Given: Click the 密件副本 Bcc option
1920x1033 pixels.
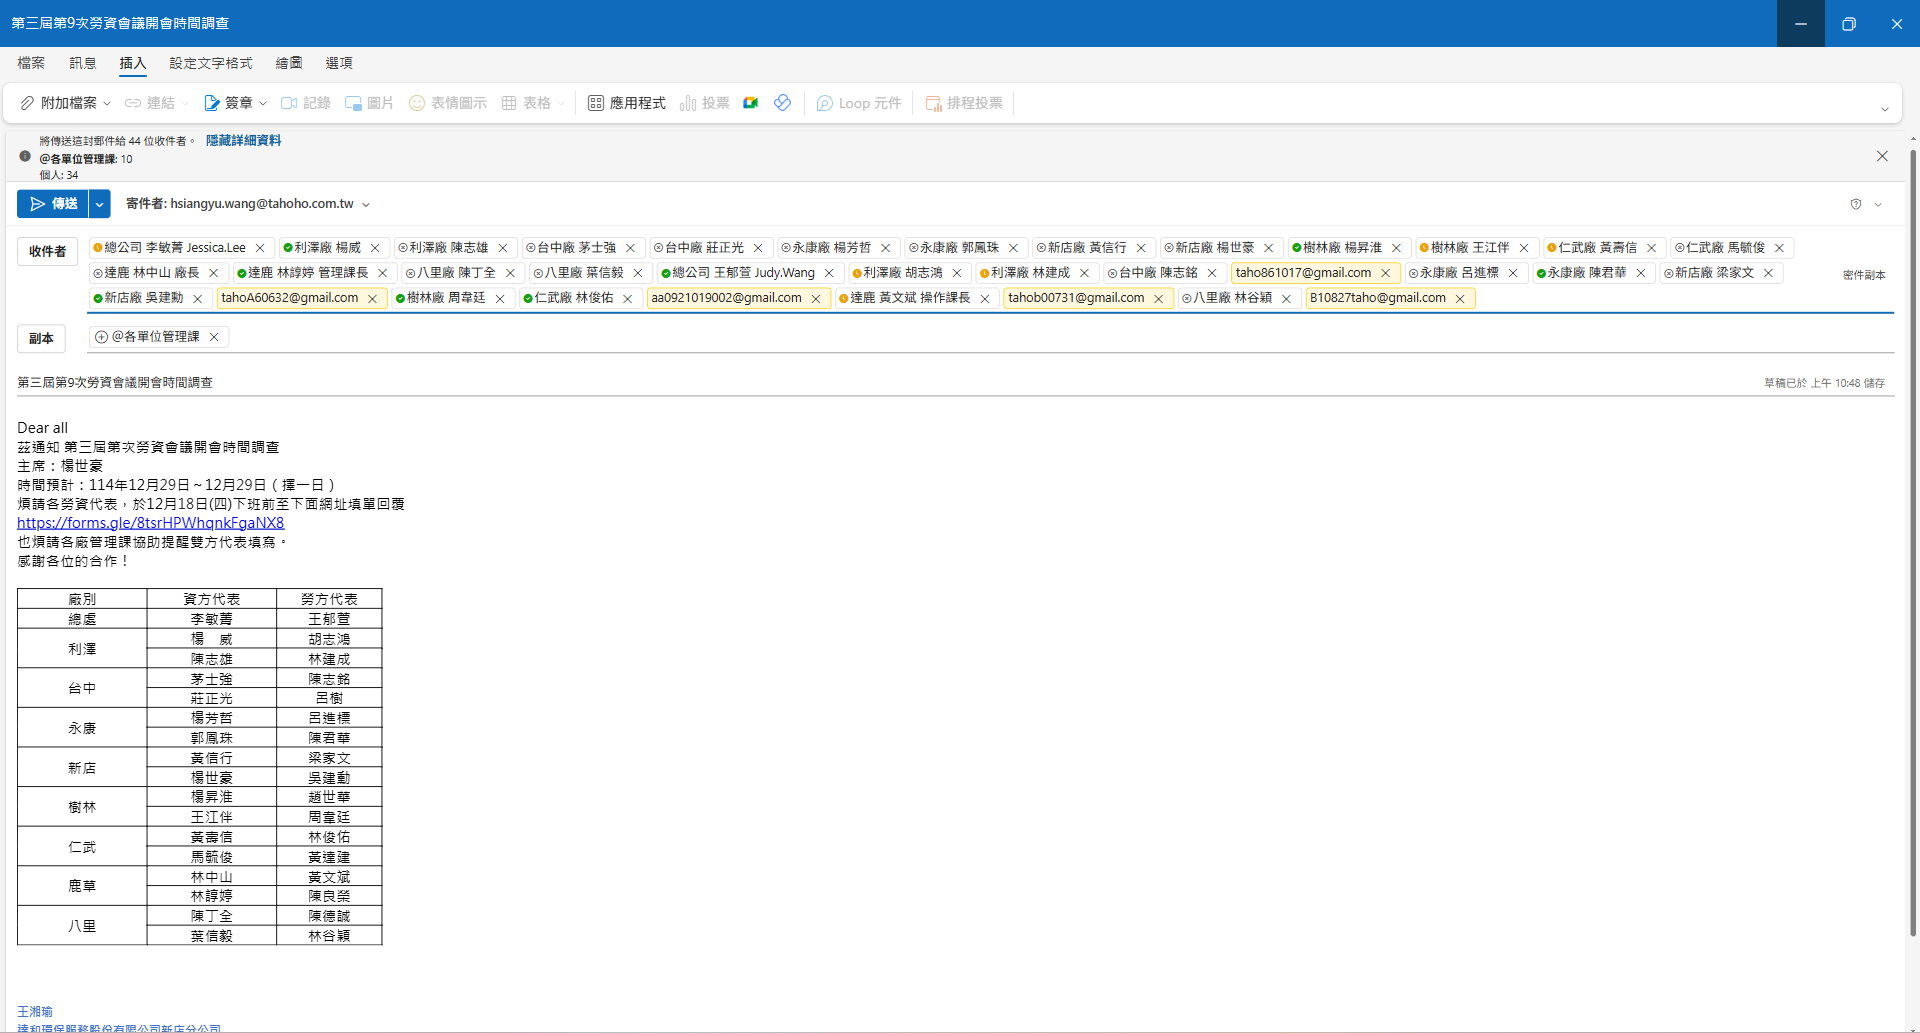Looking at the screenshot, I should [1863, 275].
